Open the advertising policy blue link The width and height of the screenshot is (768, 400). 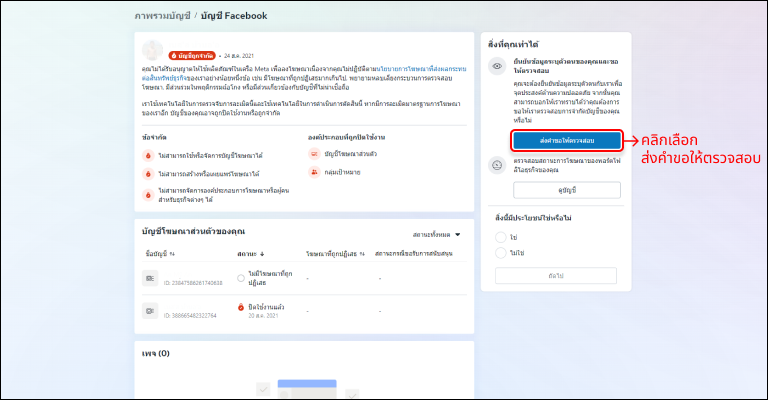pyautogui.click(x=304, y=73)
